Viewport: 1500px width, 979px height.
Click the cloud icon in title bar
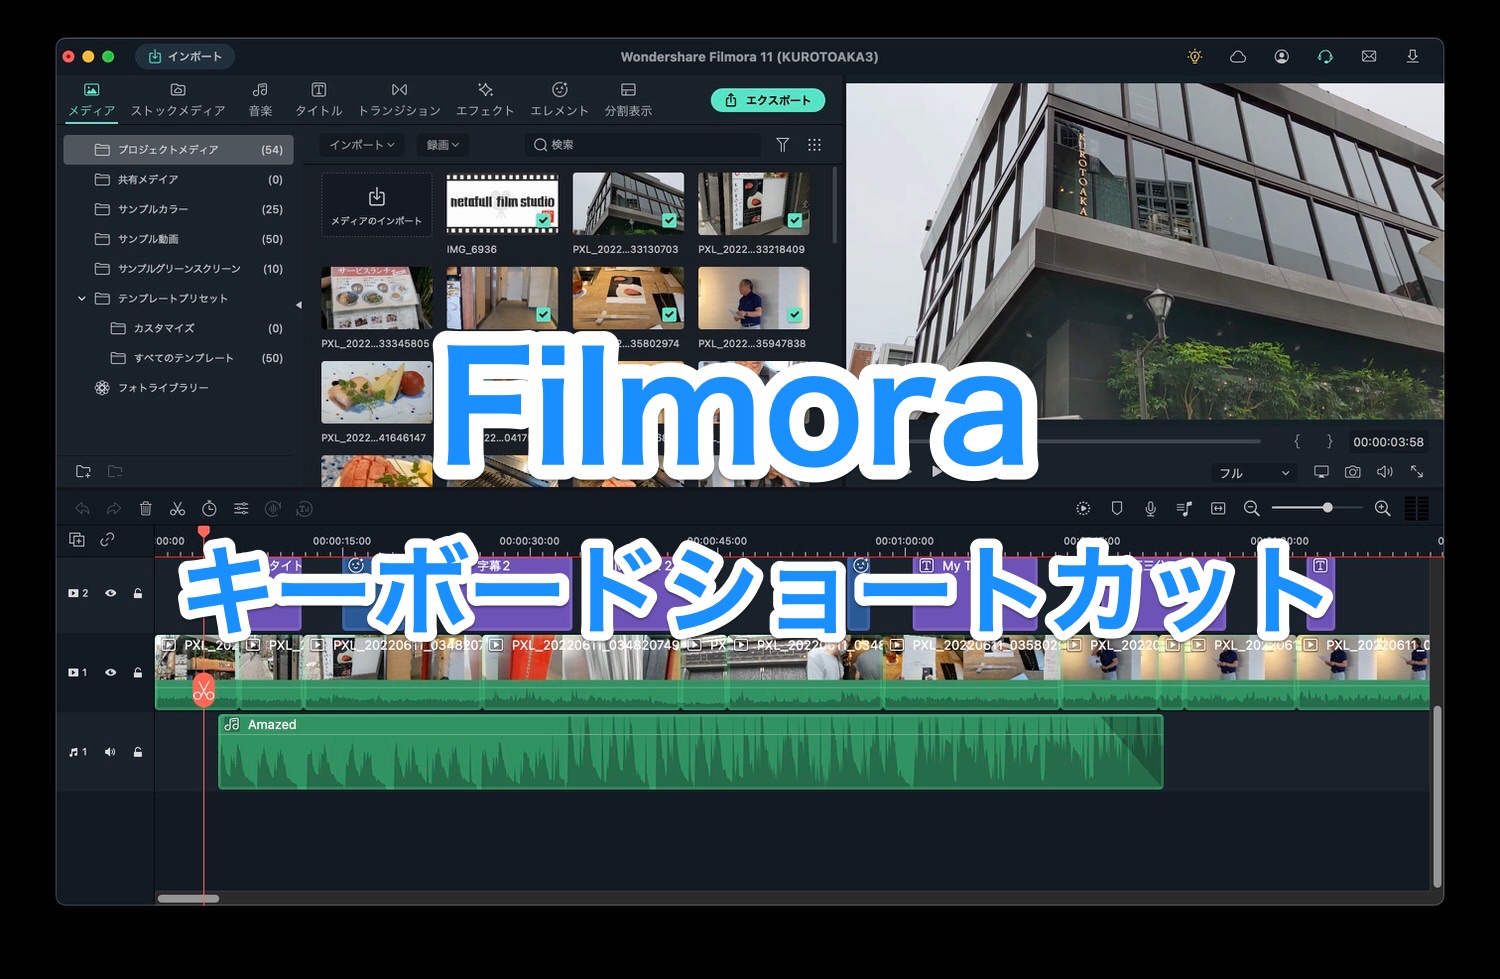click(1238, 57)
